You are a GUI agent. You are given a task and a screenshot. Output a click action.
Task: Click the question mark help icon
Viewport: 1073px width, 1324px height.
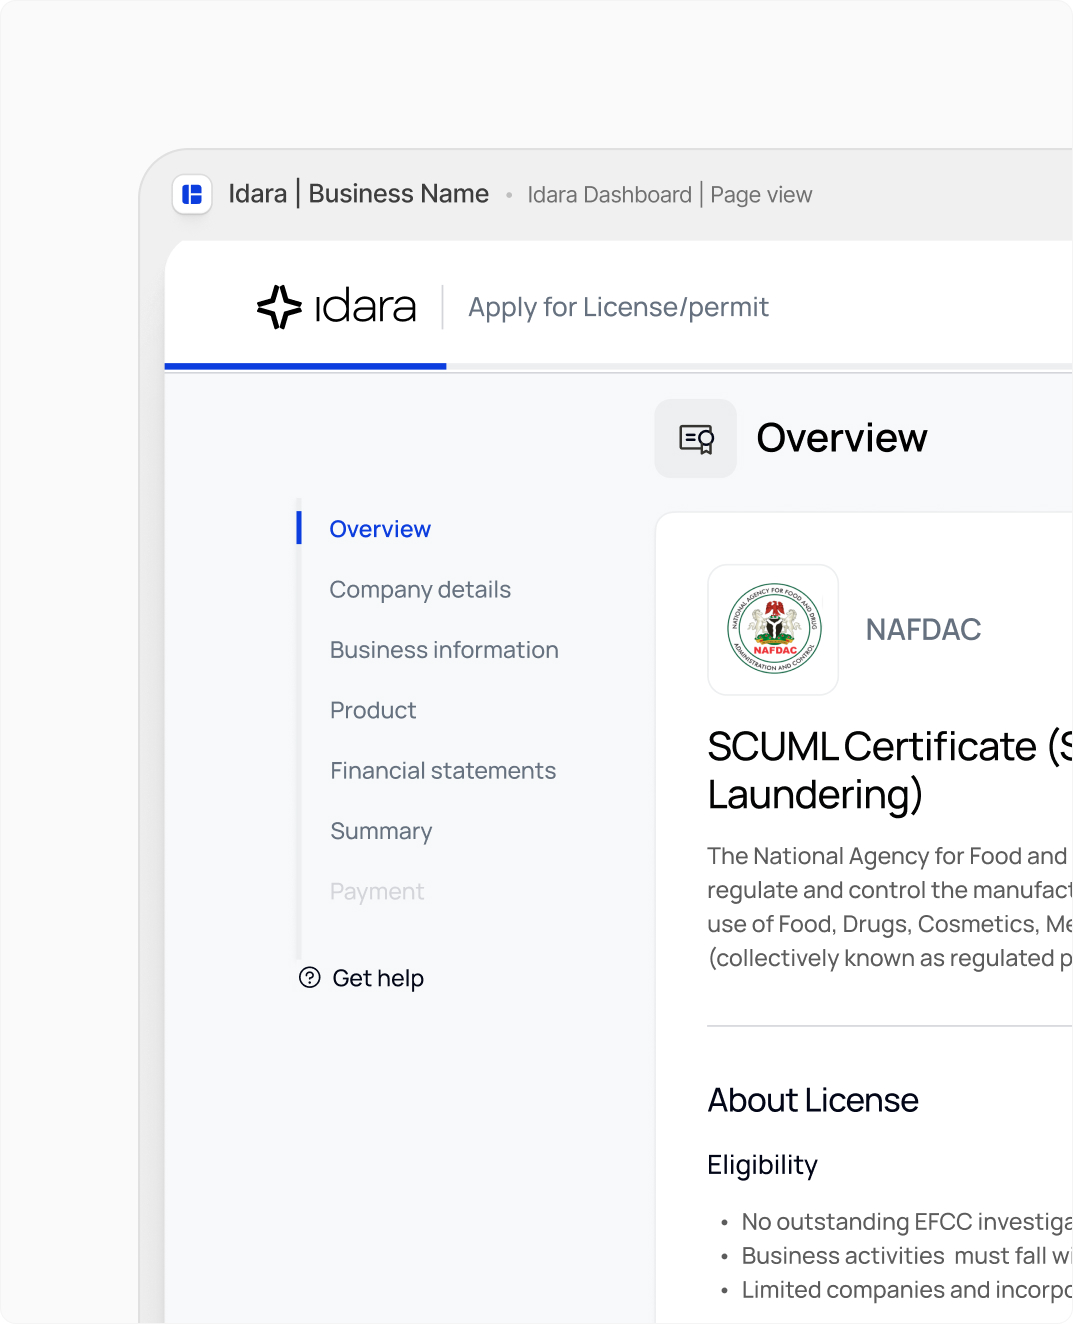click(x=310, y=977)
